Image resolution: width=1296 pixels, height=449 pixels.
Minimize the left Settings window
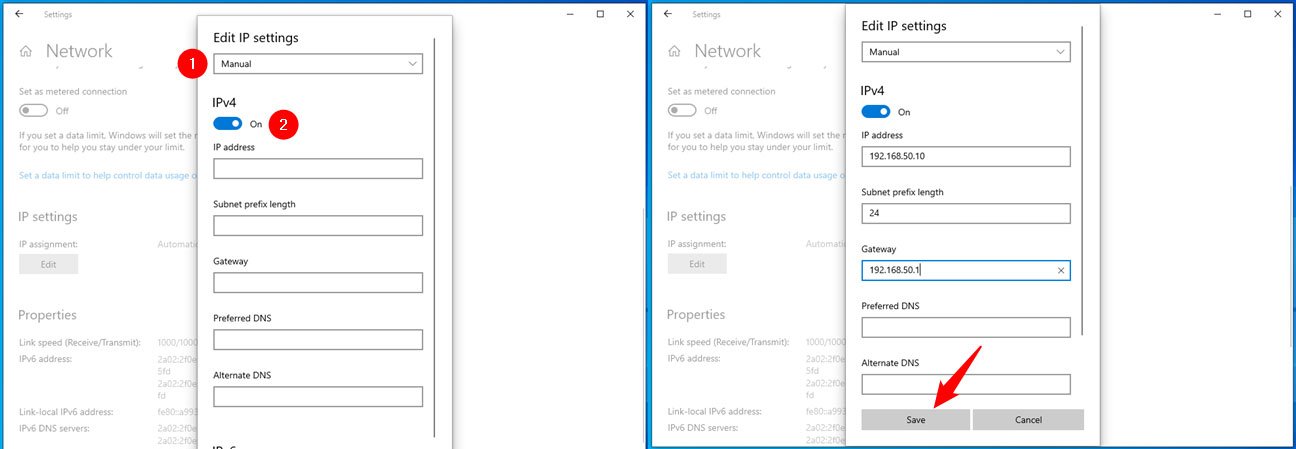click(x=569, y=14)
